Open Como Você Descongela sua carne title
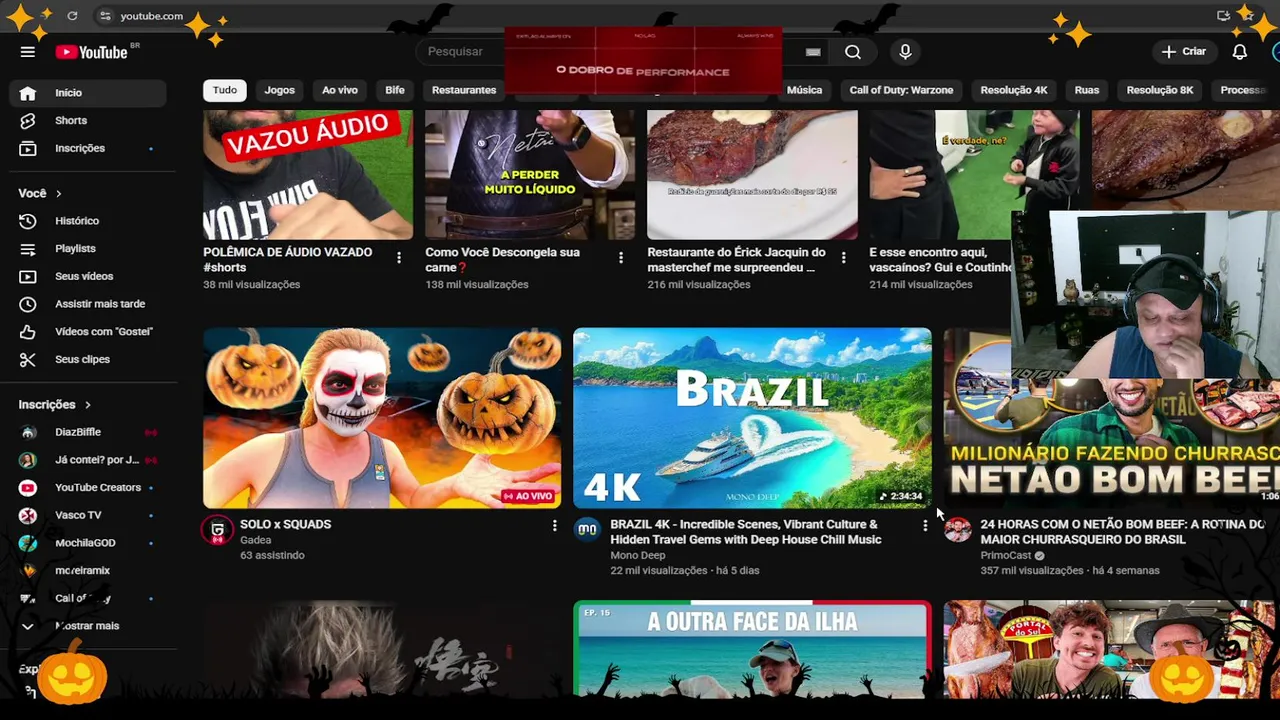Viewport: 1280px width, 720px height. tap(502, 260)
